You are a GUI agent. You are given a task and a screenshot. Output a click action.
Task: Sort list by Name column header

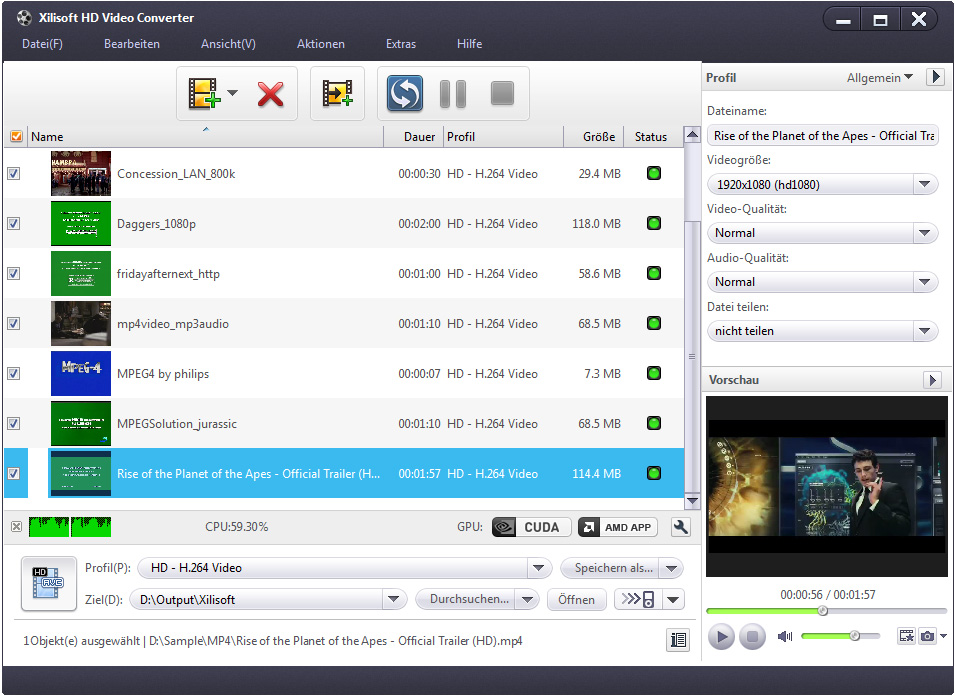[x=206, y=136]
